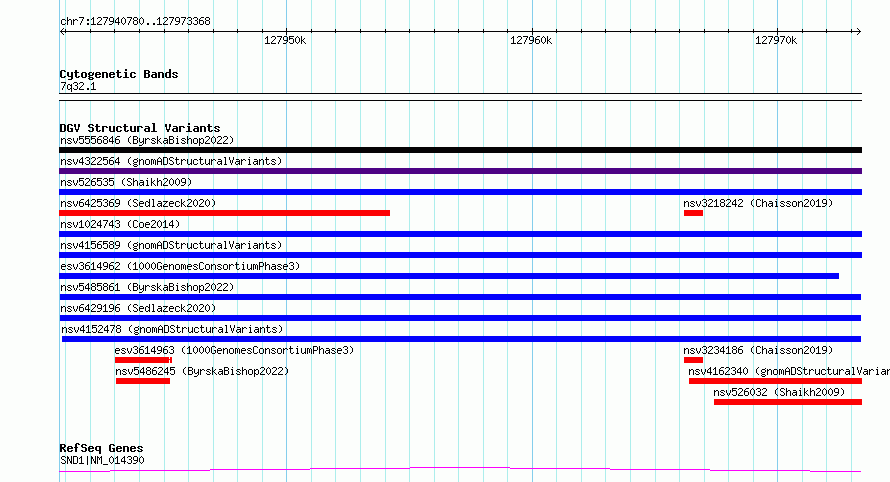Click the 127970k ruler label
Viewport: 890px width, 482px height.
click(776, 40)
